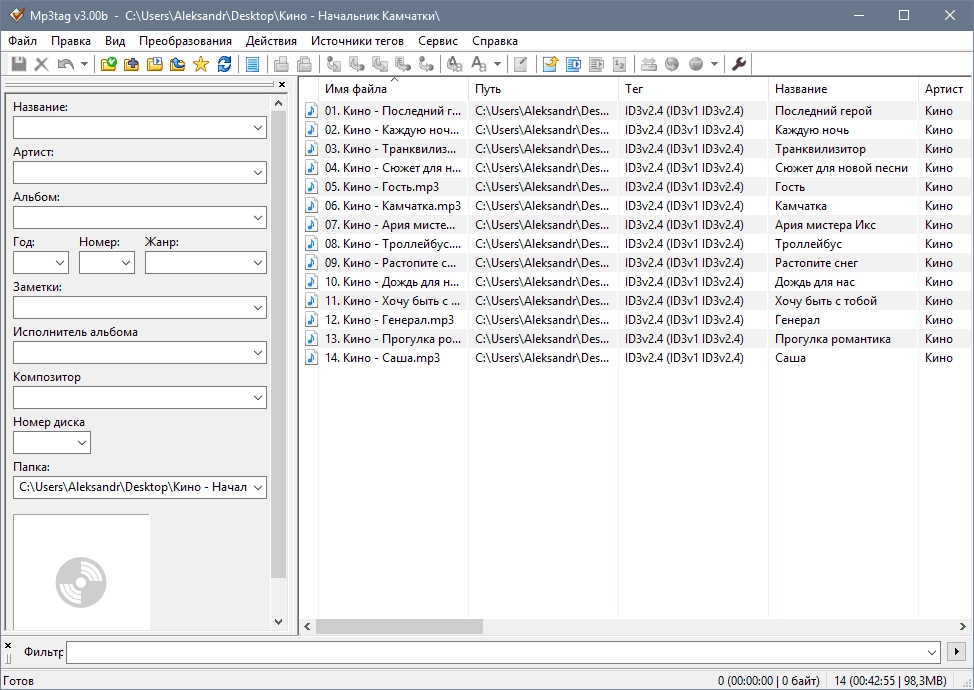The height and width of the screenshot is (690, 974).
Task: Click the Actions (Quick) Aa icon
Action: point(478,64)
